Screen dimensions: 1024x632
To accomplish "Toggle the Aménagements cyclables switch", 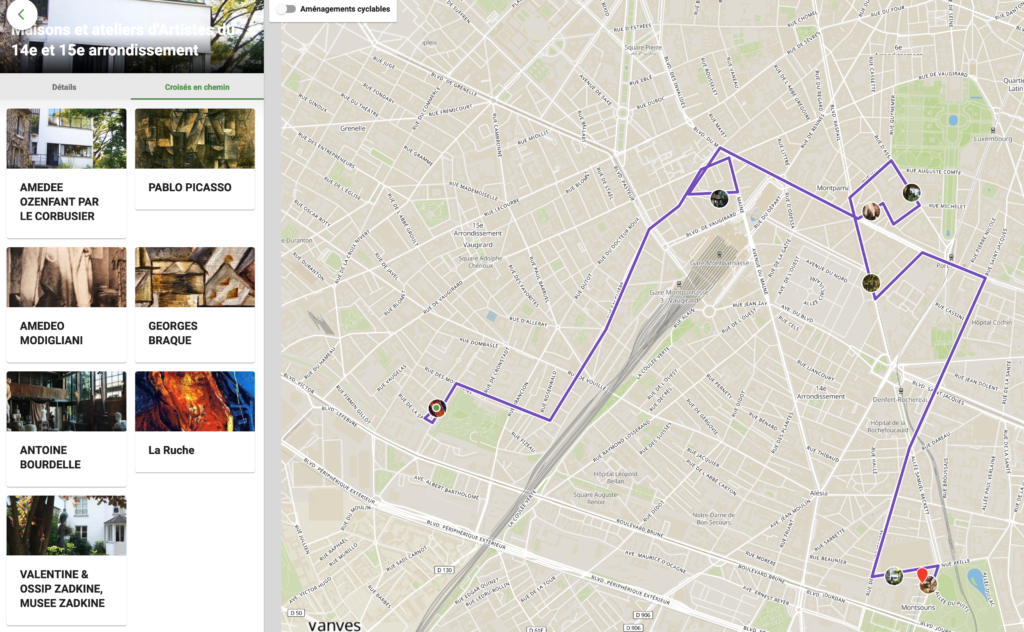I will tap(288, 9).
